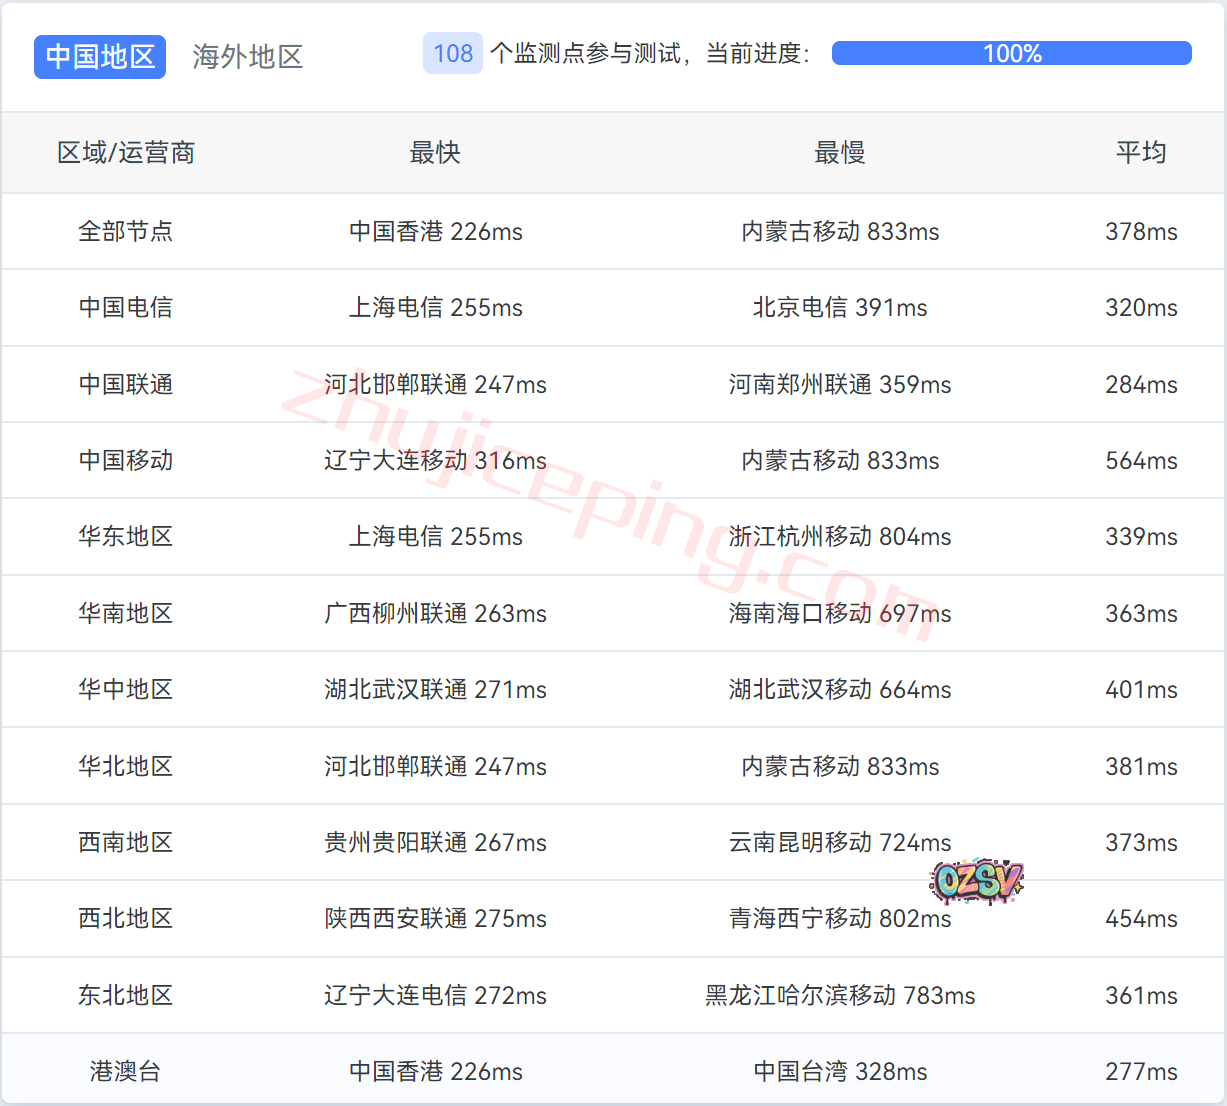The image size is (1227, 1106).
Task: Select the 中国联通 row label
Action: (x=126, y=385)
